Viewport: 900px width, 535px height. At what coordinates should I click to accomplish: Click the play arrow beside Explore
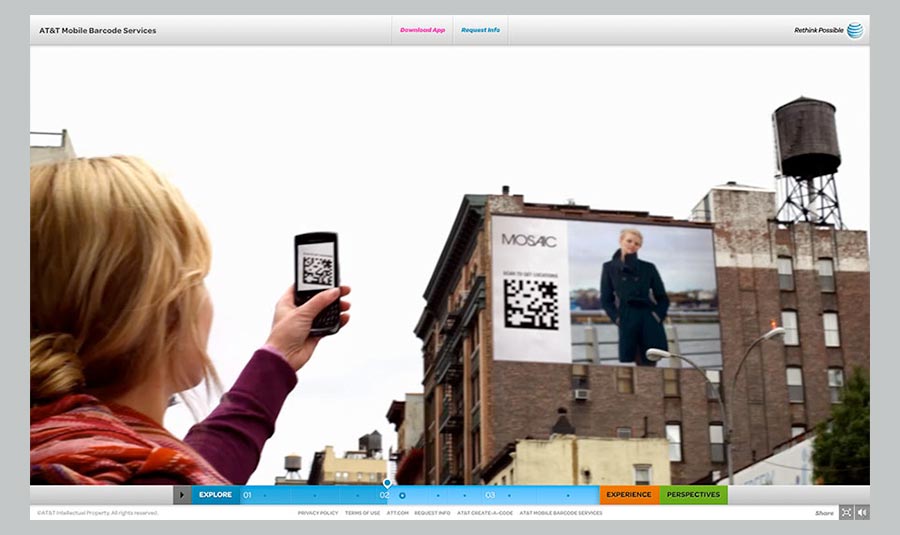[181, 494]
